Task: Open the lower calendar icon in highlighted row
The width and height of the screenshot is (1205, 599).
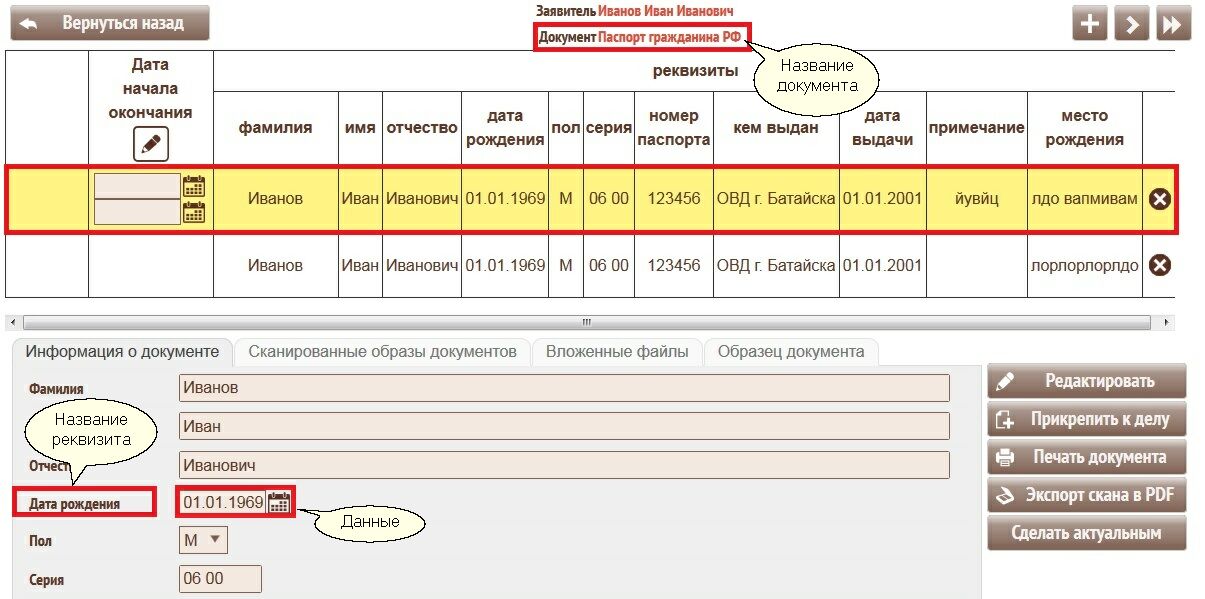Action: point(194,212)
